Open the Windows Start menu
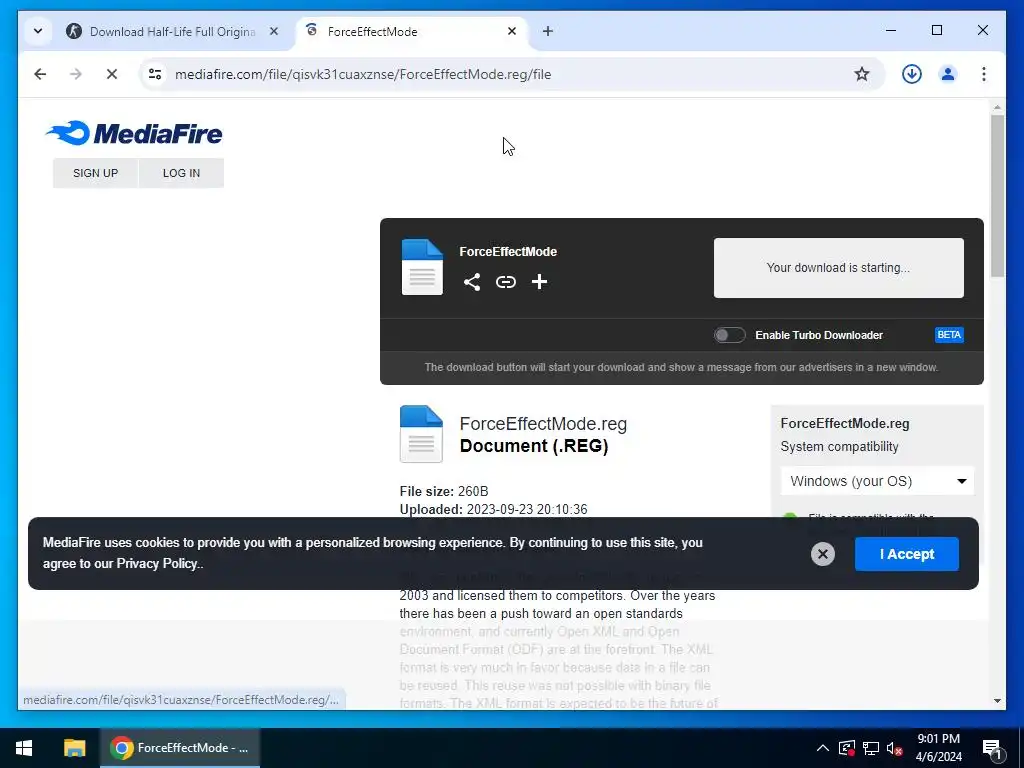1024x768 pixels. (x=24, y=748)
